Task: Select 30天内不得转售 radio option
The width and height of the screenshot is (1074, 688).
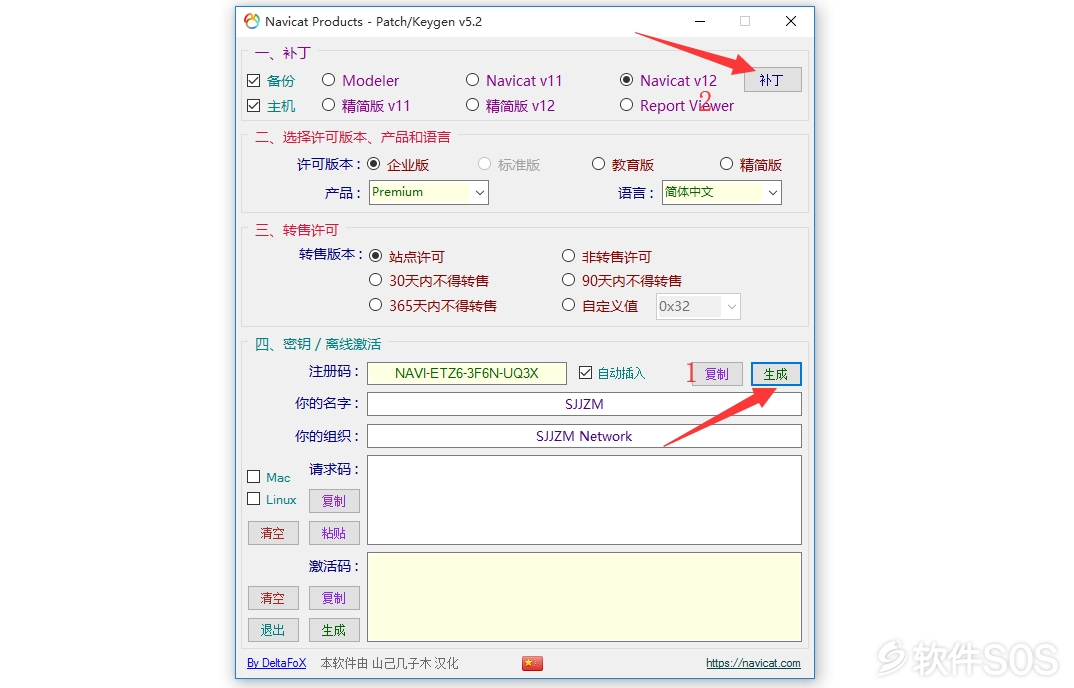Action: (375, 280)
